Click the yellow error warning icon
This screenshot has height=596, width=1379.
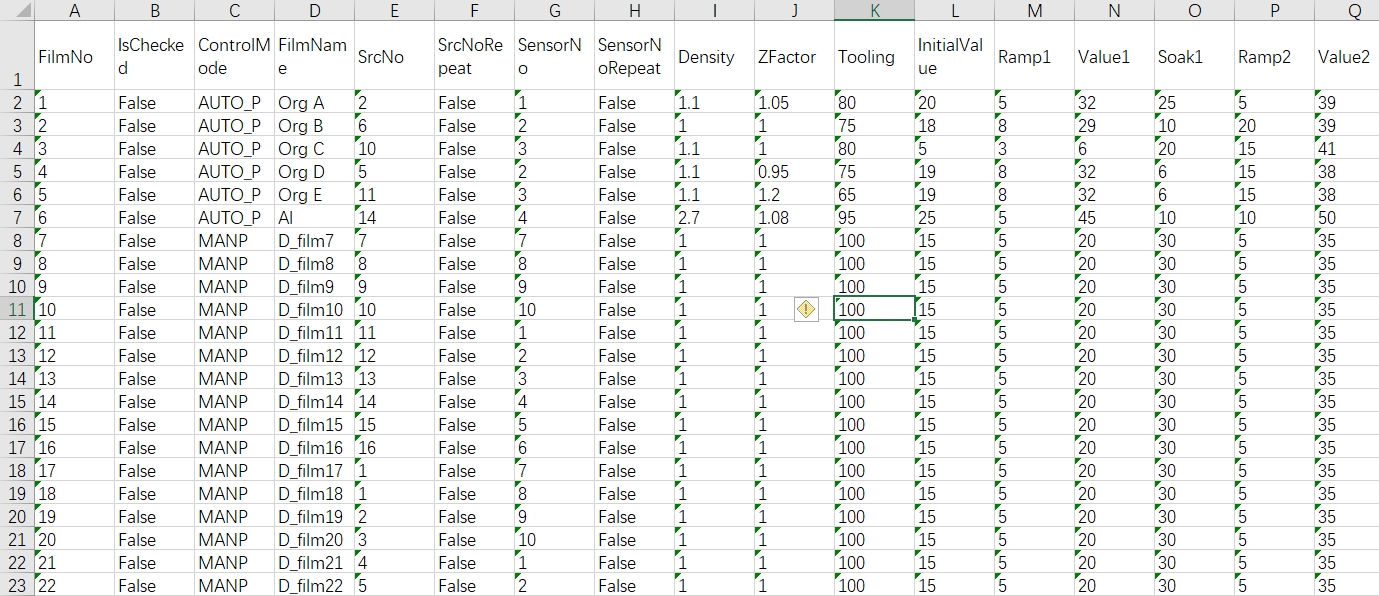tap(806, 310)
